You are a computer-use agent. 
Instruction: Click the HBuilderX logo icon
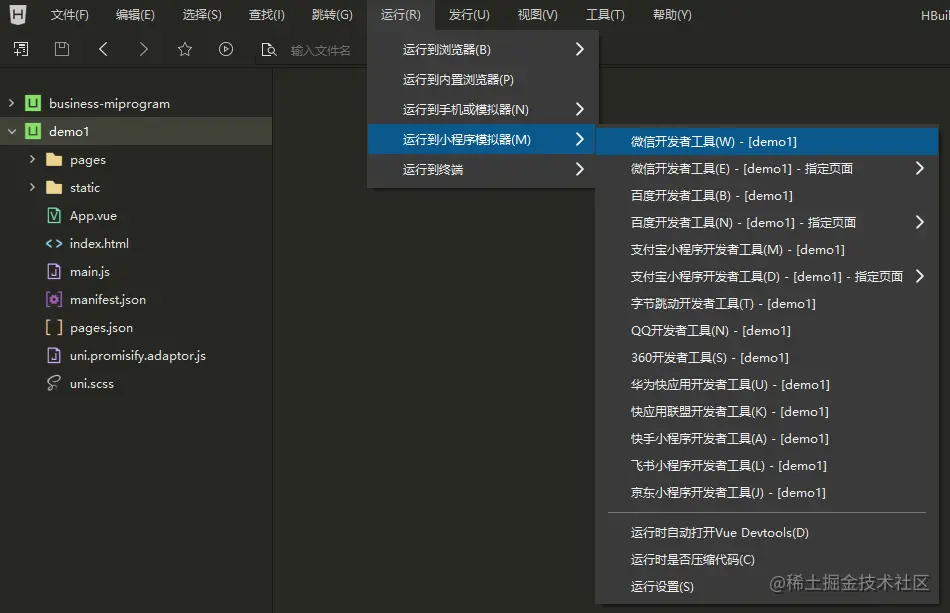[18, 15]
